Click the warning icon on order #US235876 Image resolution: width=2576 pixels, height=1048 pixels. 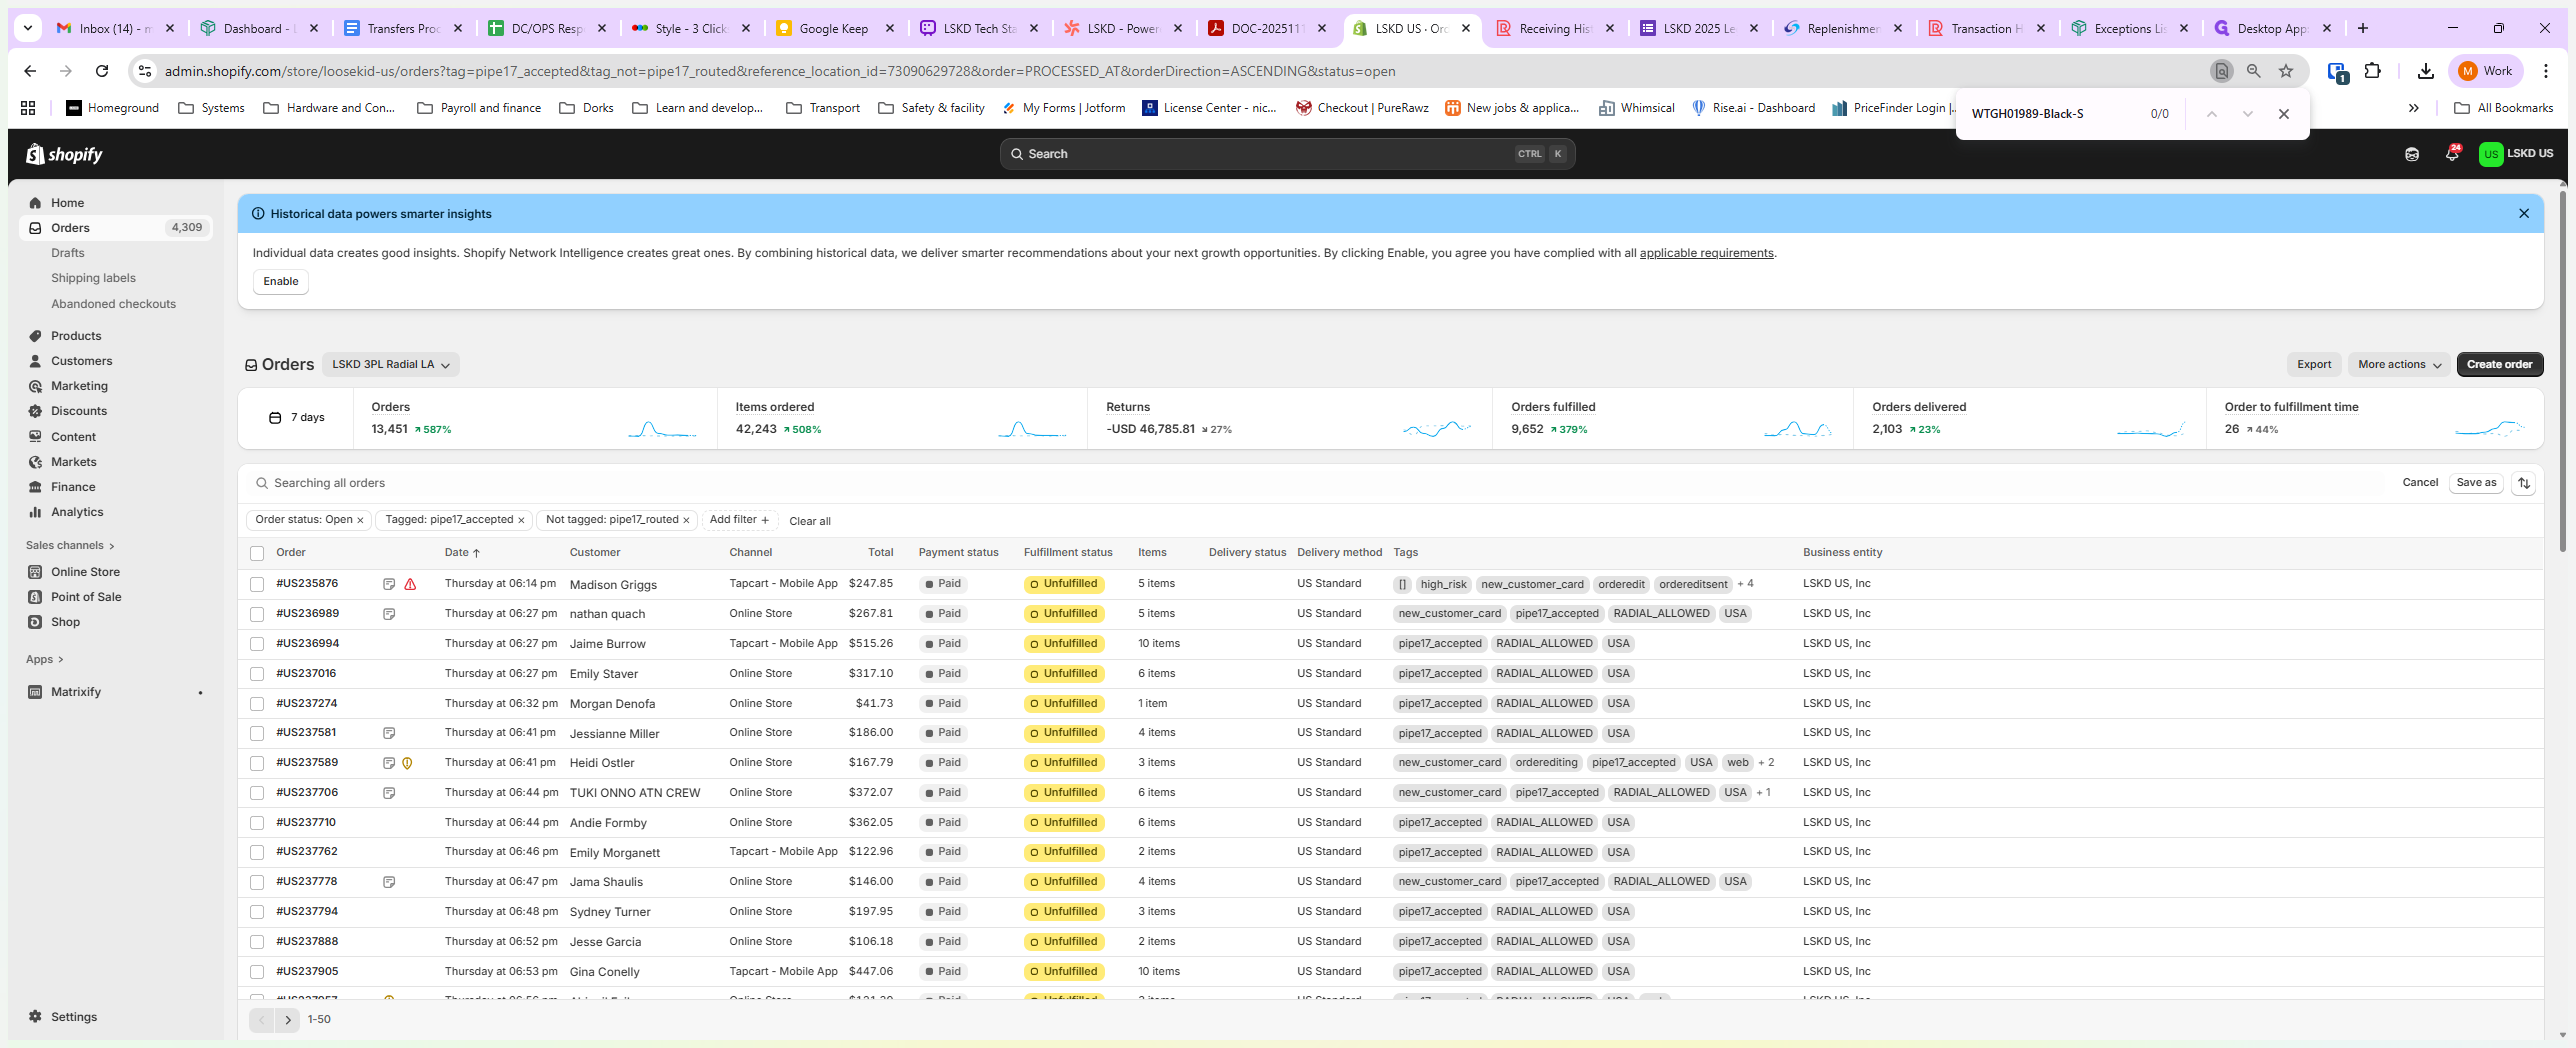click(x=410, y=584)
